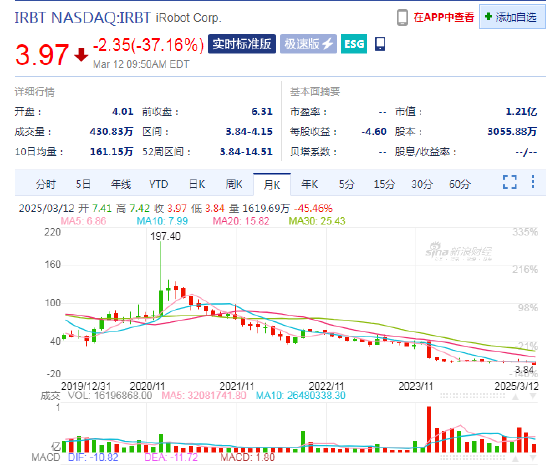550x465 pixels.
Task: Click the 股本 value 3055.88万
Action: tap(512, 132)
